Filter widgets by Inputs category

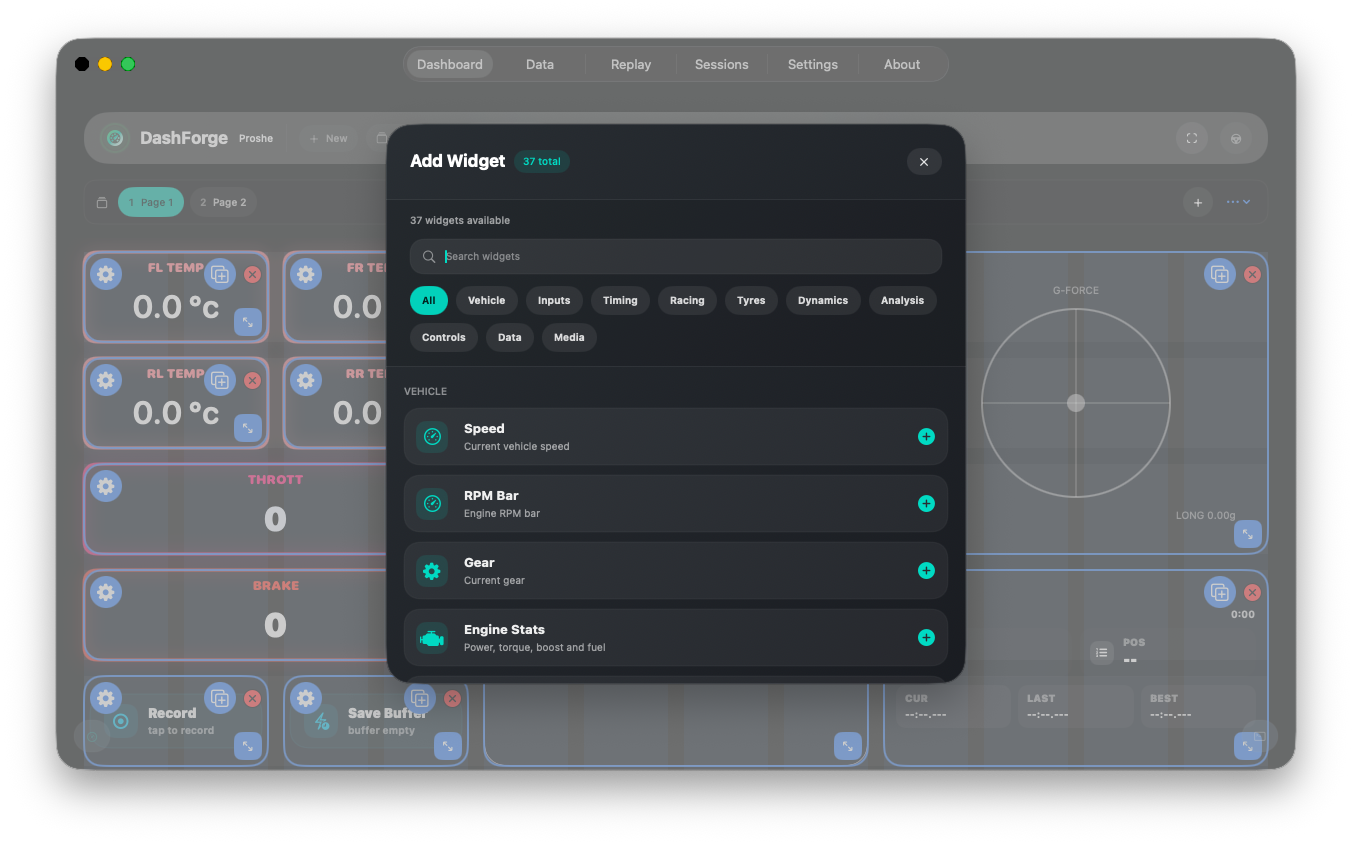coord(554,300)
